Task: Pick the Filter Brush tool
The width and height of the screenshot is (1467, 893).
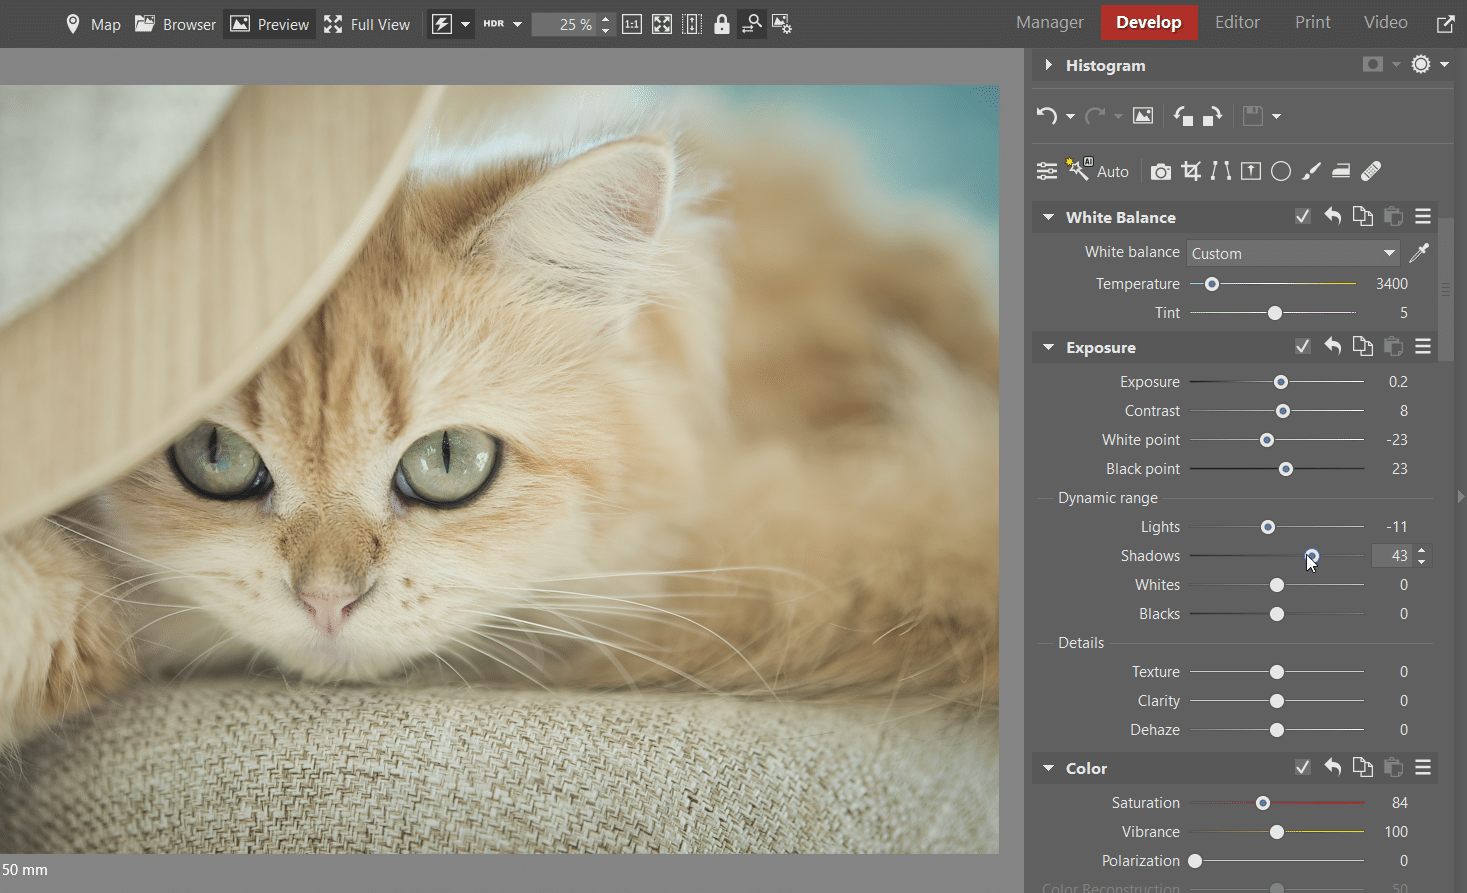Action: 1311,171
